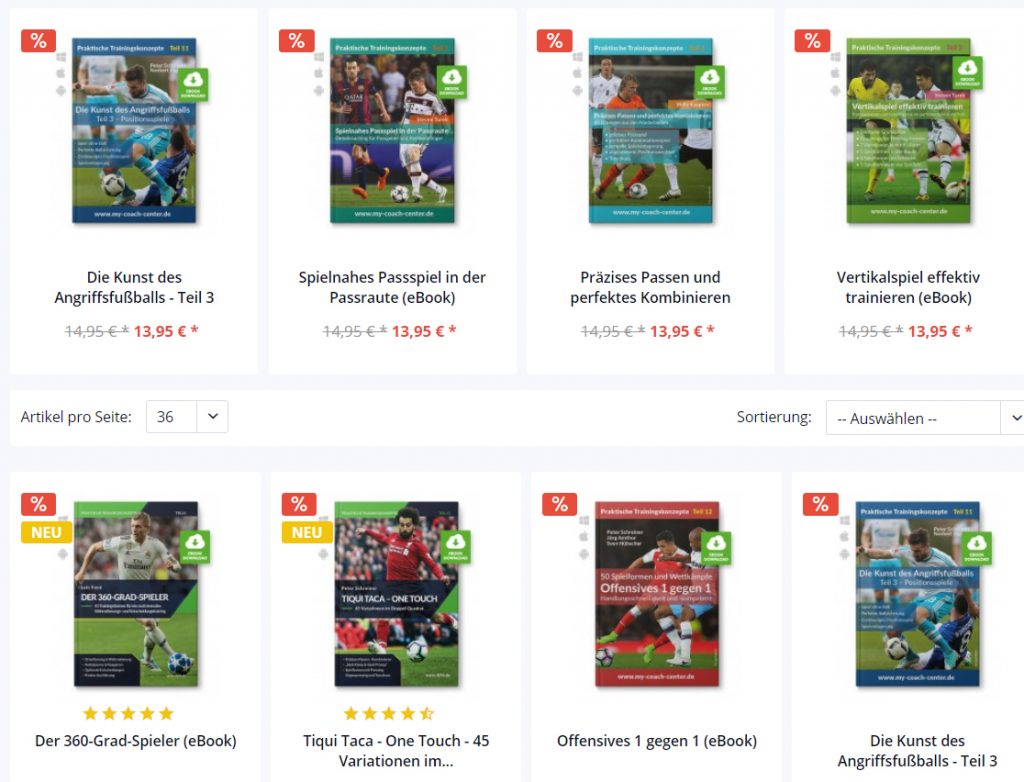
Task: Click the star rating under Tiqui Taca
Action: [389, 713]
